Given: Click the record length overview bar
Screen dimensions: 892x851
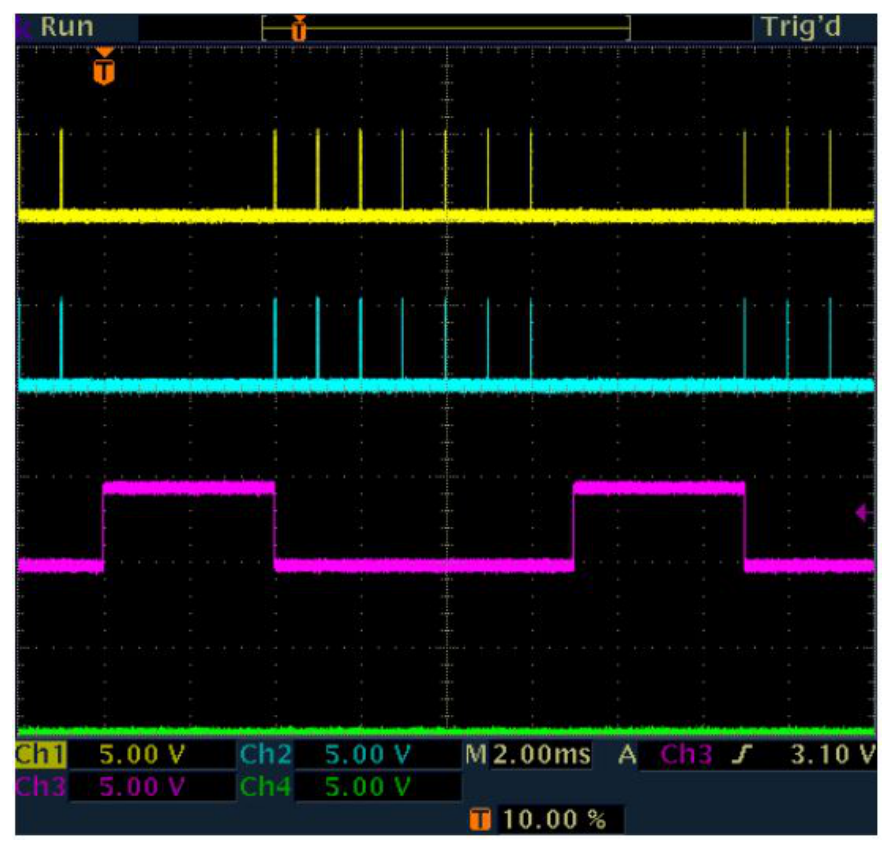Looking at the screenshot, I should (x=446, y=28).
